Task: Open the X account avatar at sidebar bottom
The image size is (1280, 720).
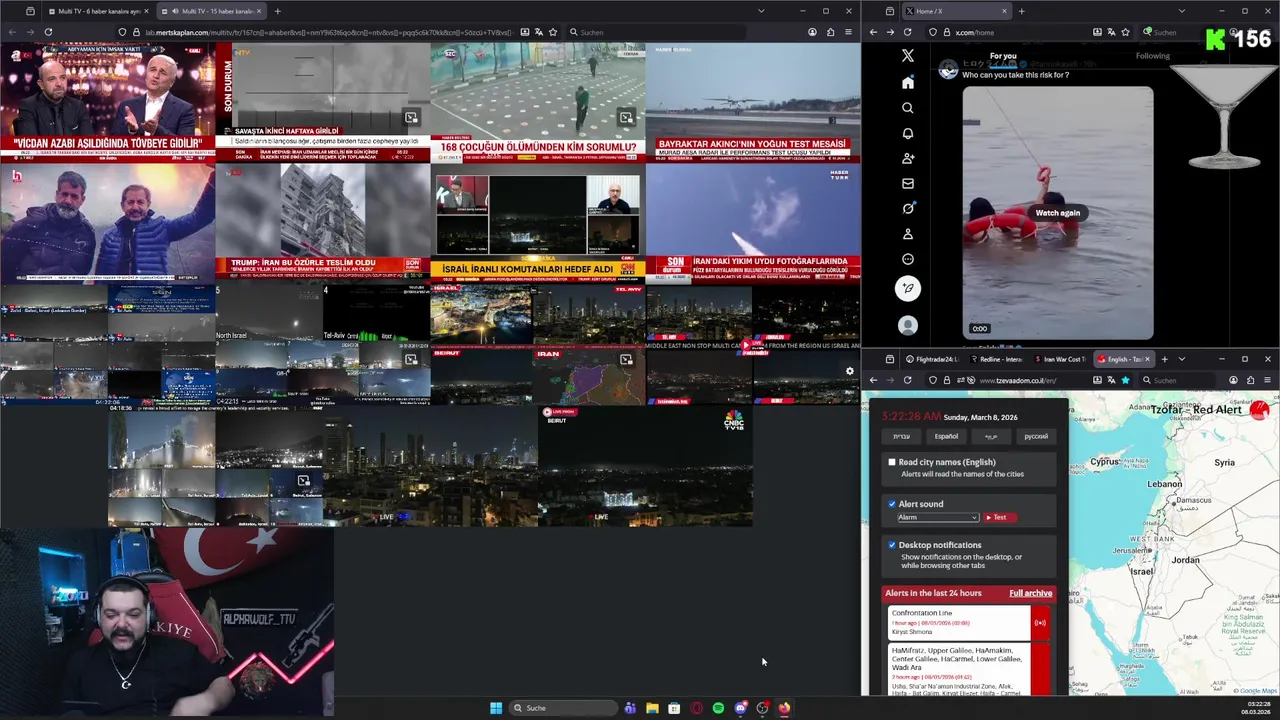Action: pyautogui.click(x=907, y=325)
